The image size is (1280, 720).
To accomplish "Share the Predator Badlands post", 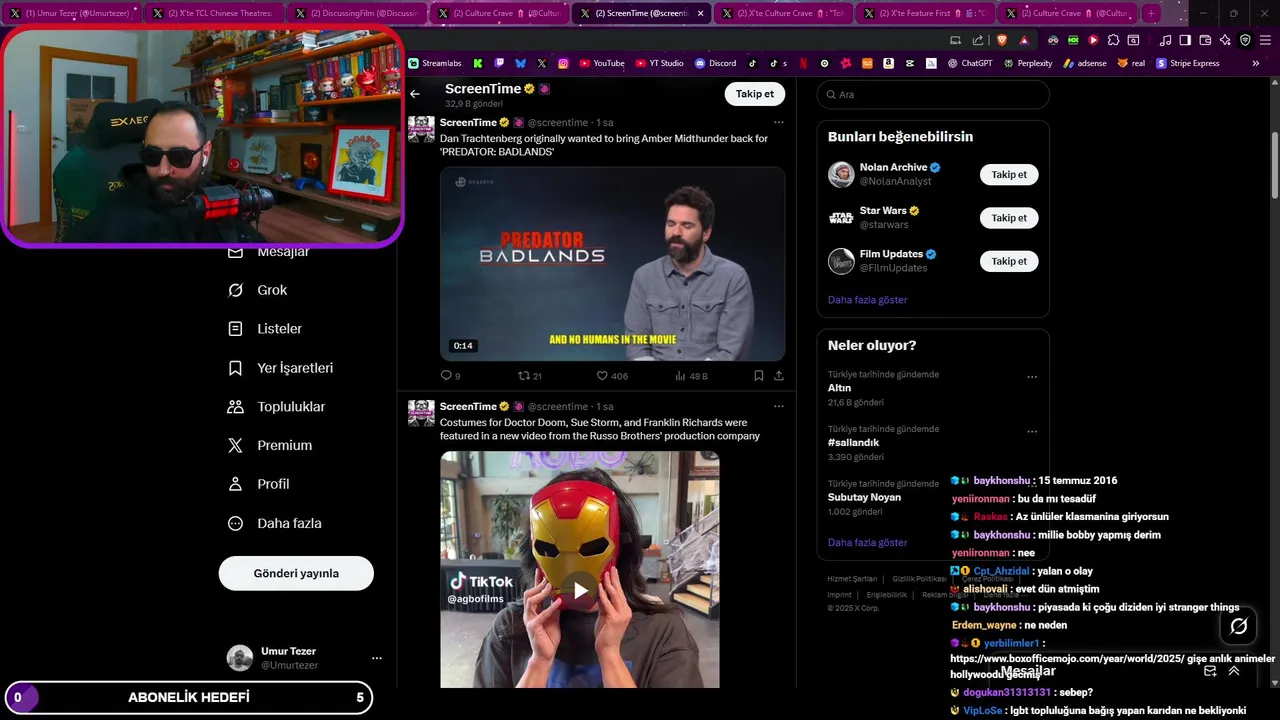I will [779, 376].
